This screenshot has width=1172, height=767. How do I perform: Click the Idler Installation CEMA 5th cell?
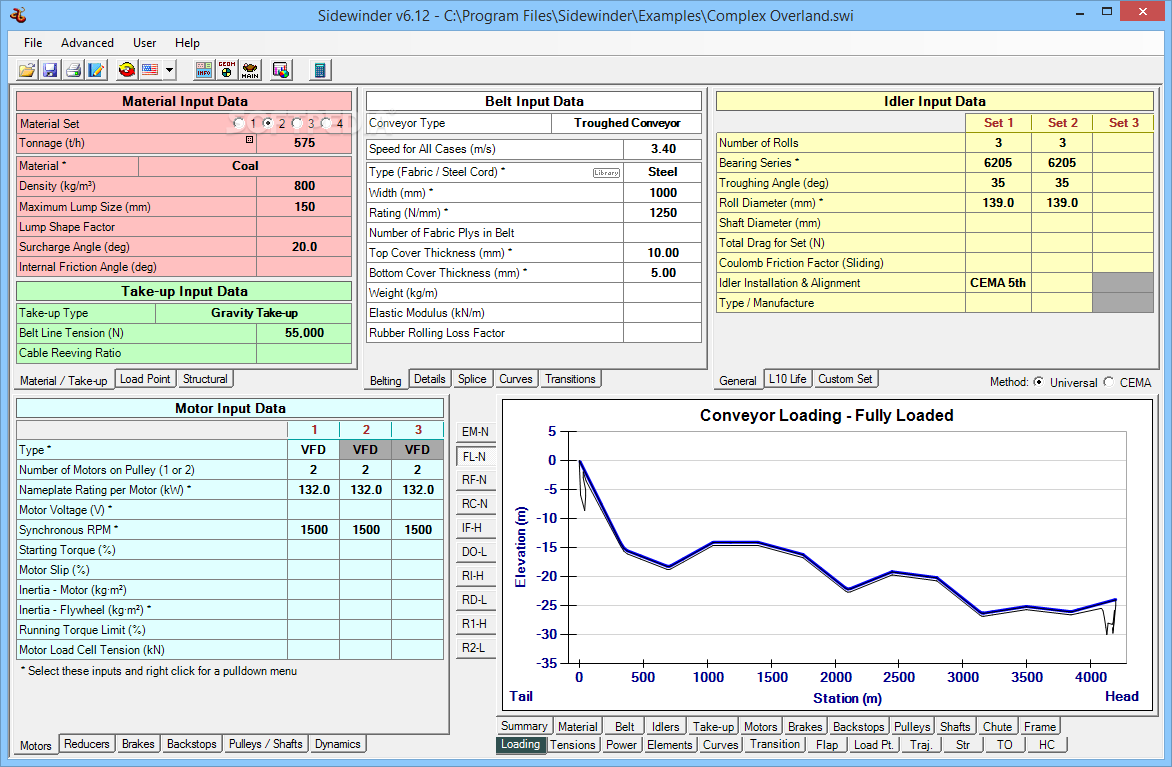998,283
